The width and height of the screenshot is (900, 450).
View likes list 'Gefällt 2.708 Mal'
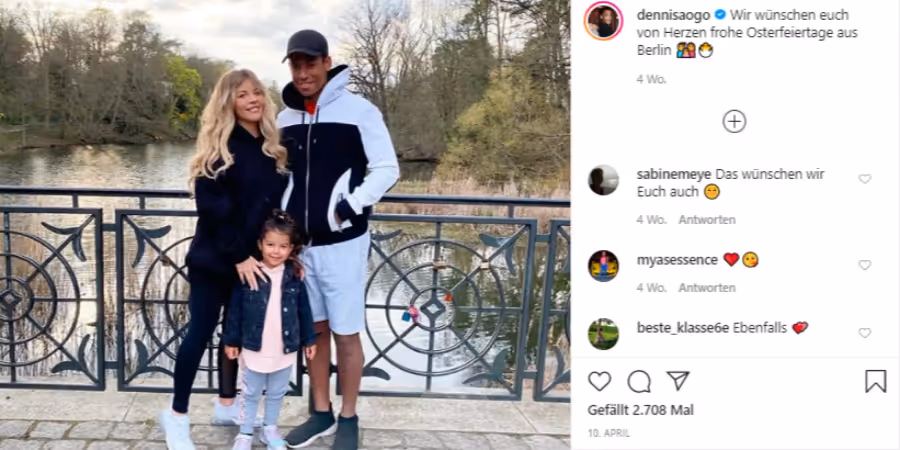point(641,410)
